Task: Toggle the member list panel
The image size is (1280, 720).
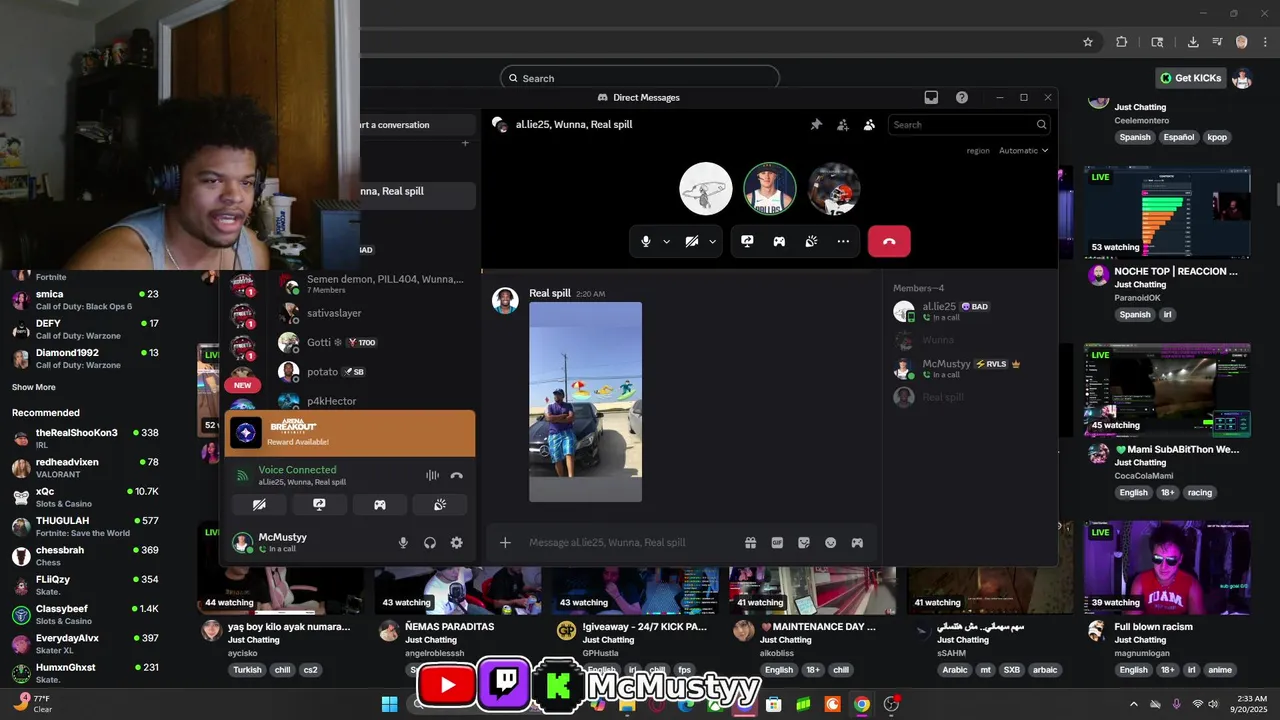Action: (869, 125)
